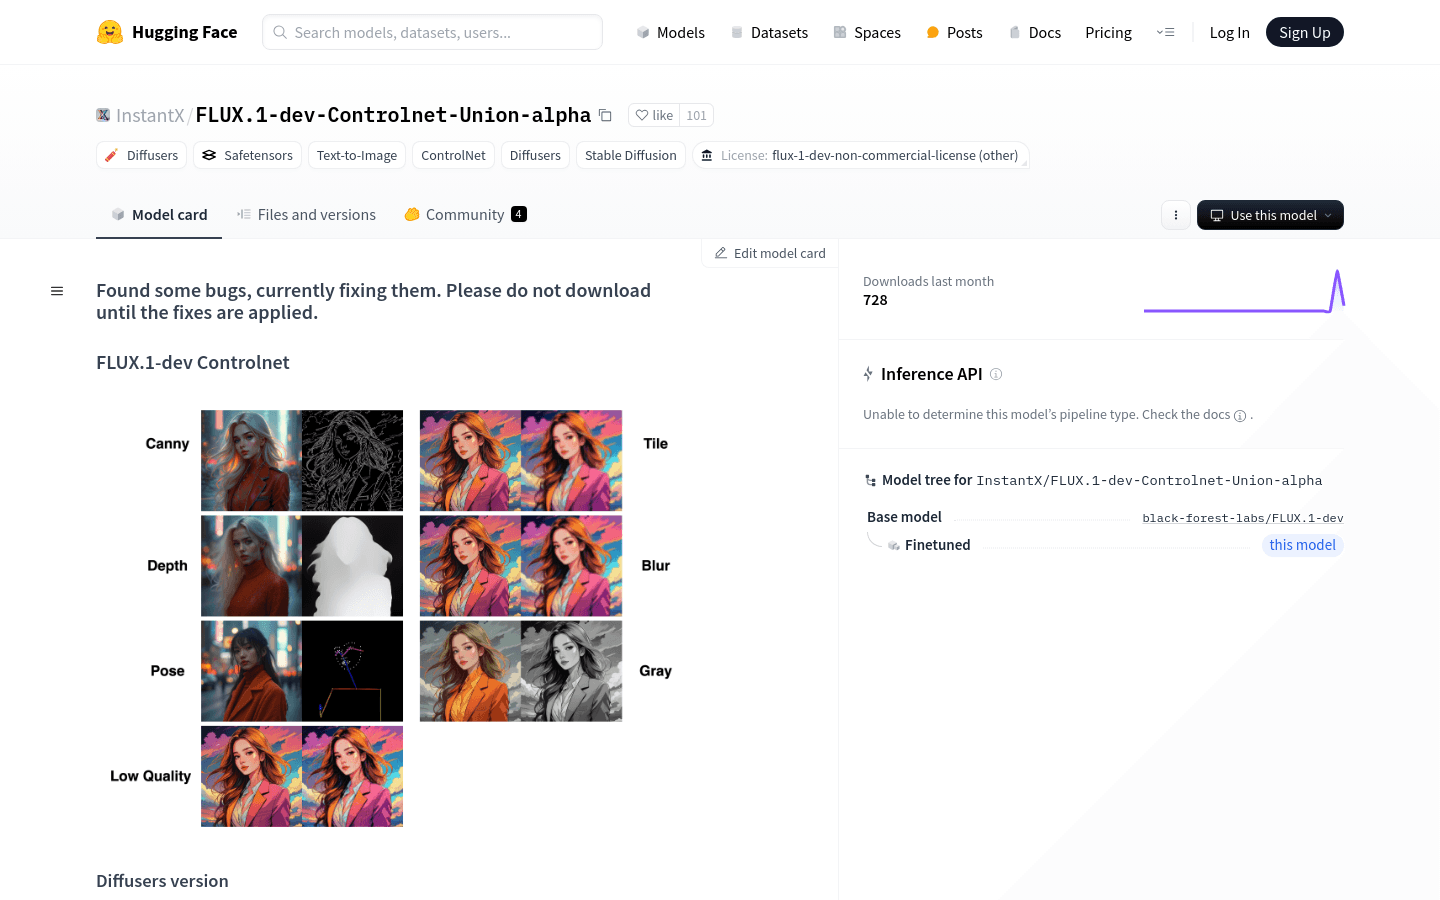The height and width of the screenshot is (900, 1440).
Task: Click the Tile example image
Action: pyautogui.click(x=521, y=460)
